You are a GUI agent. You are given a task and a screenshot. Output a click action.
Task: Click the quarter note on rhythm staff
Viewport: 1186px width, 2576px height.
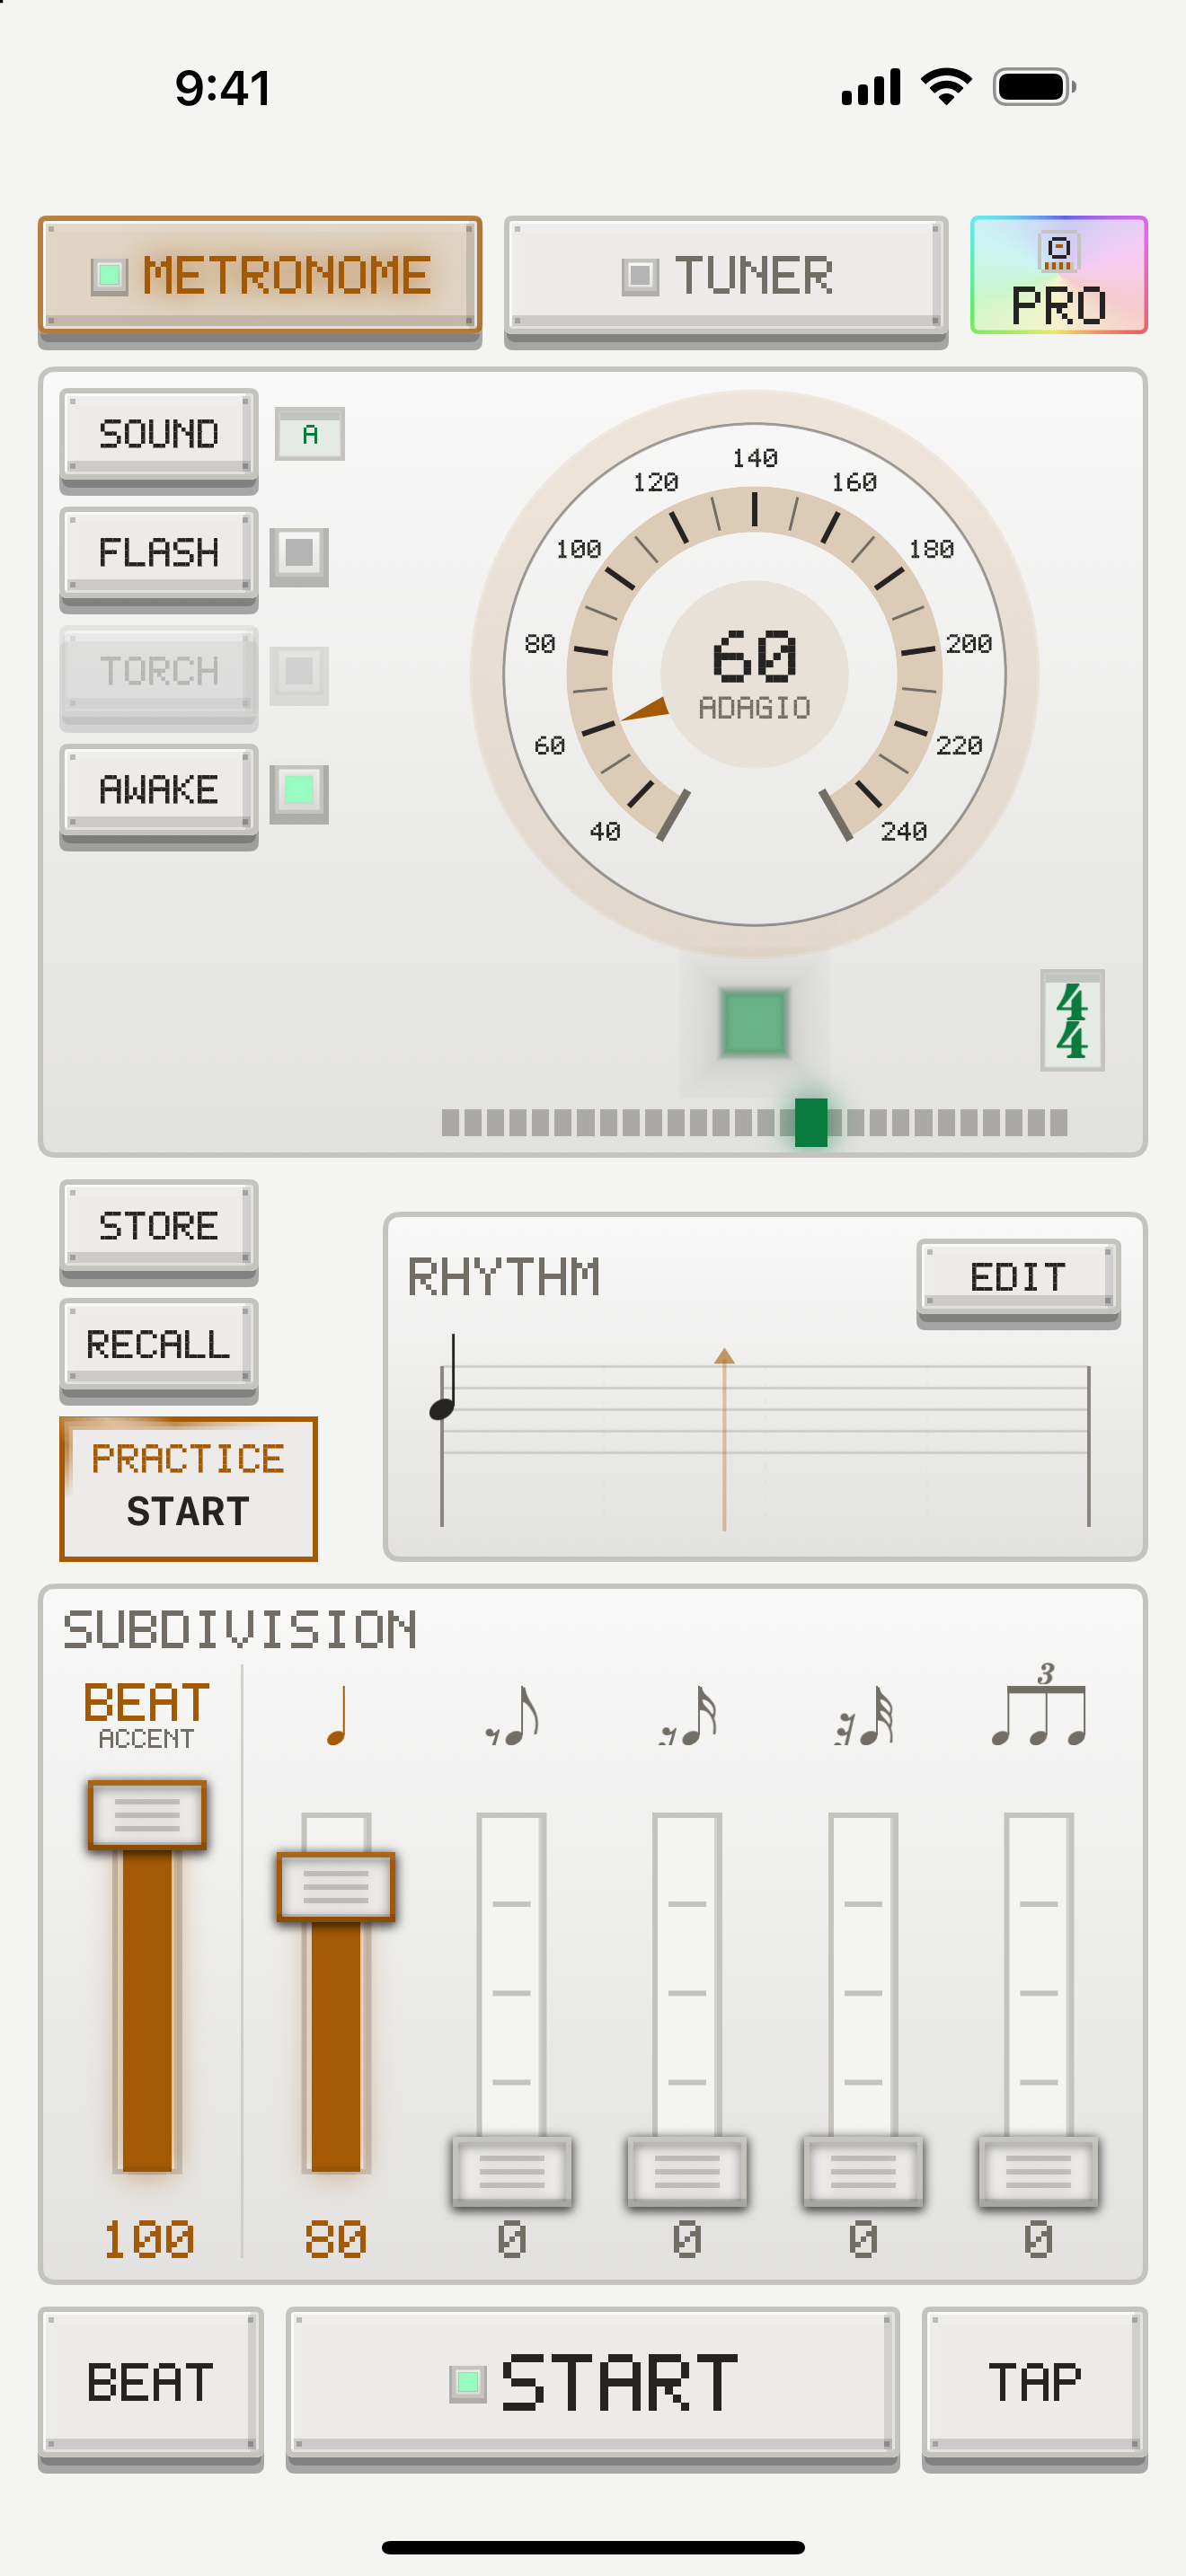[x=444, y=1376]
